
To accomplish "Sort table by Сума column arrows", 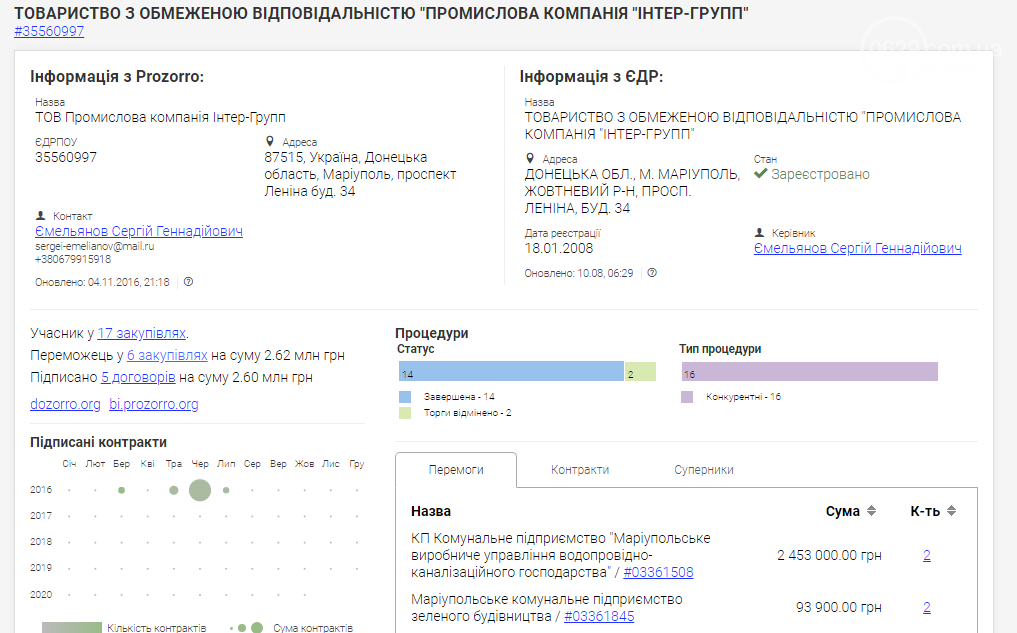I will tap(872, 511).
